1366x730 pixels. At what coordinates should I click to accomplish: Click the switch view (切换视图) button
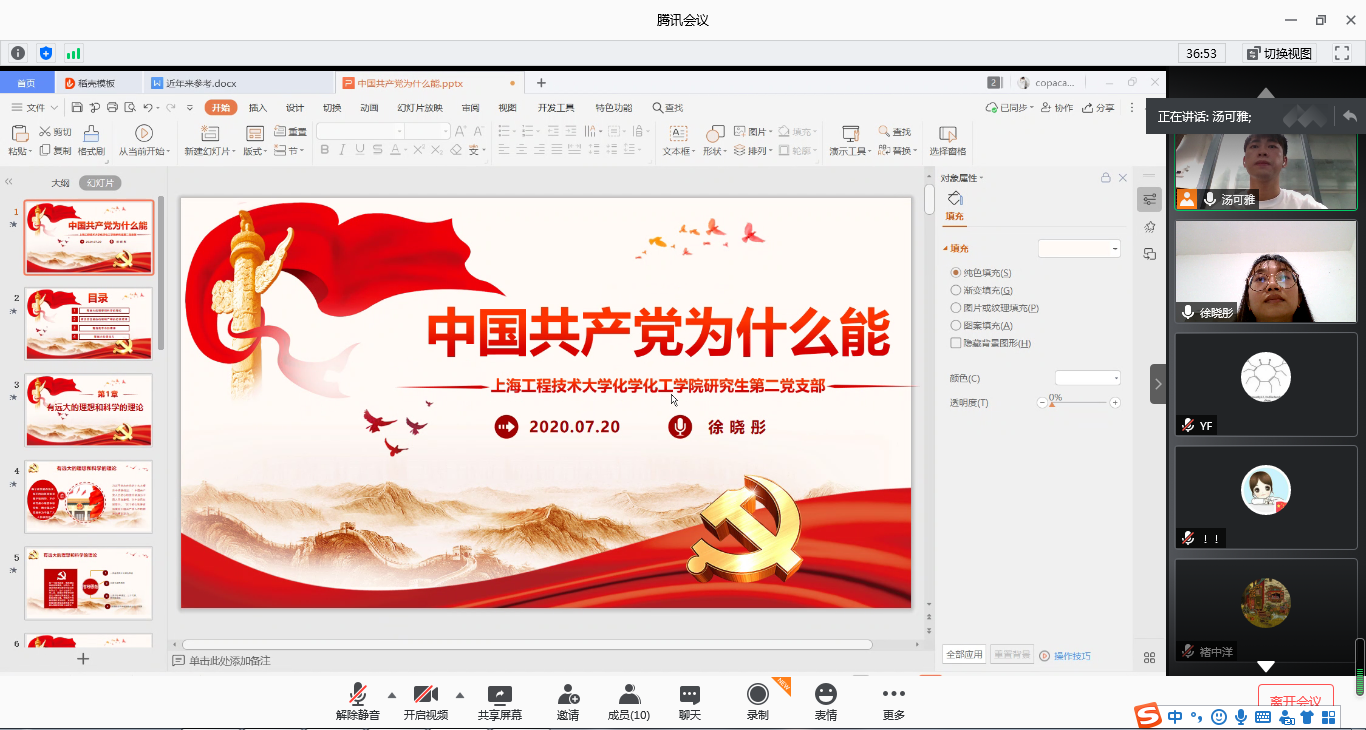click(1280, 53)
